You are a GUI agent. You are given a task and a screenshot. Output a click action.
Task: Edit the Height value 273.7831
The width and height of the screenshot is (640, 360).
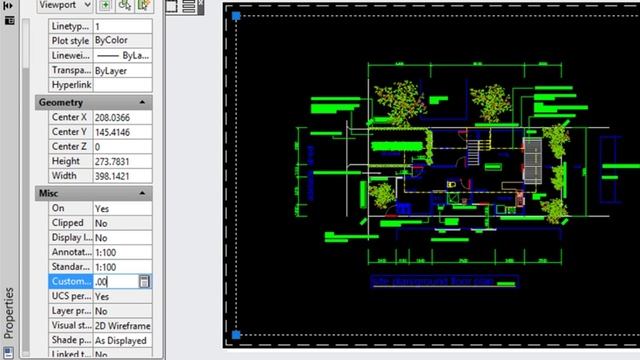pos(122,162)
